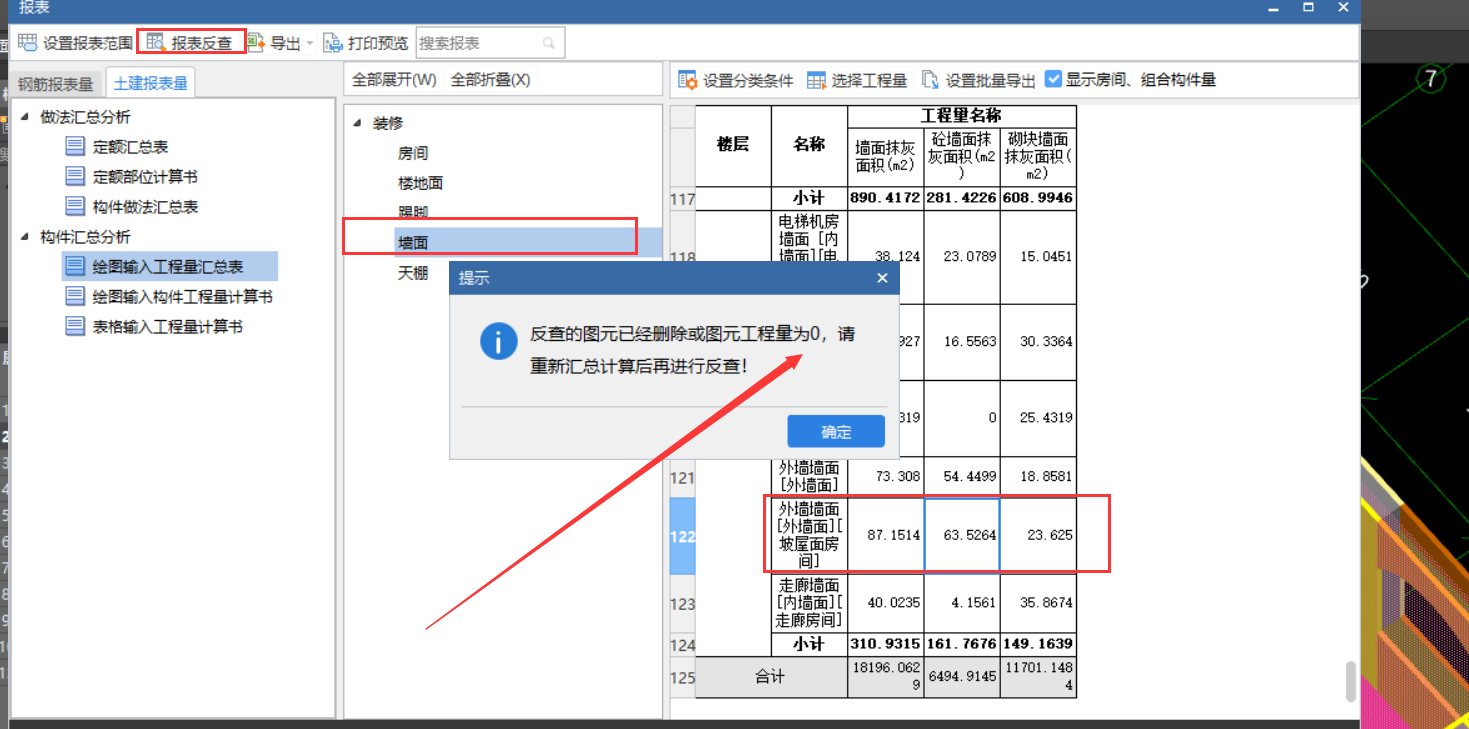Collapse the 做法汇总分析 tree group

pyautogui.click(x=25, y=117)
